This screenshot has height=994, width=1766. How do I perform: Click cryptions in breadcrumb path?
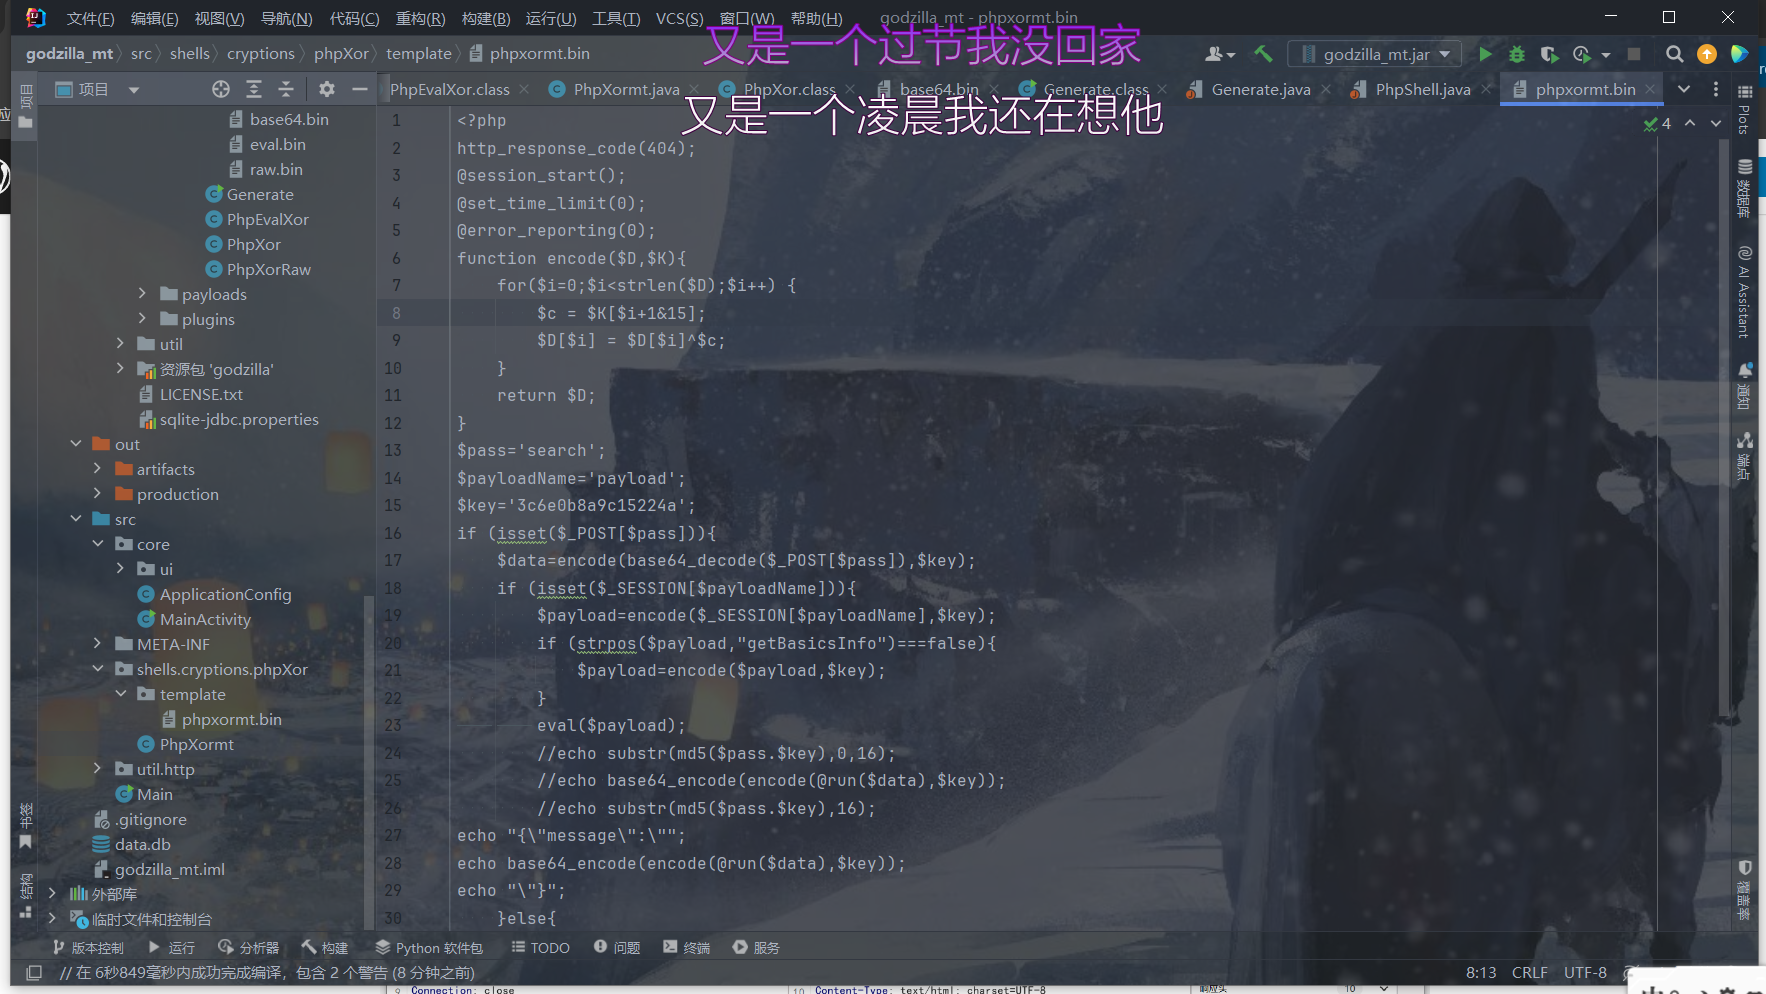pyautogui.click(x=260, y=54)
